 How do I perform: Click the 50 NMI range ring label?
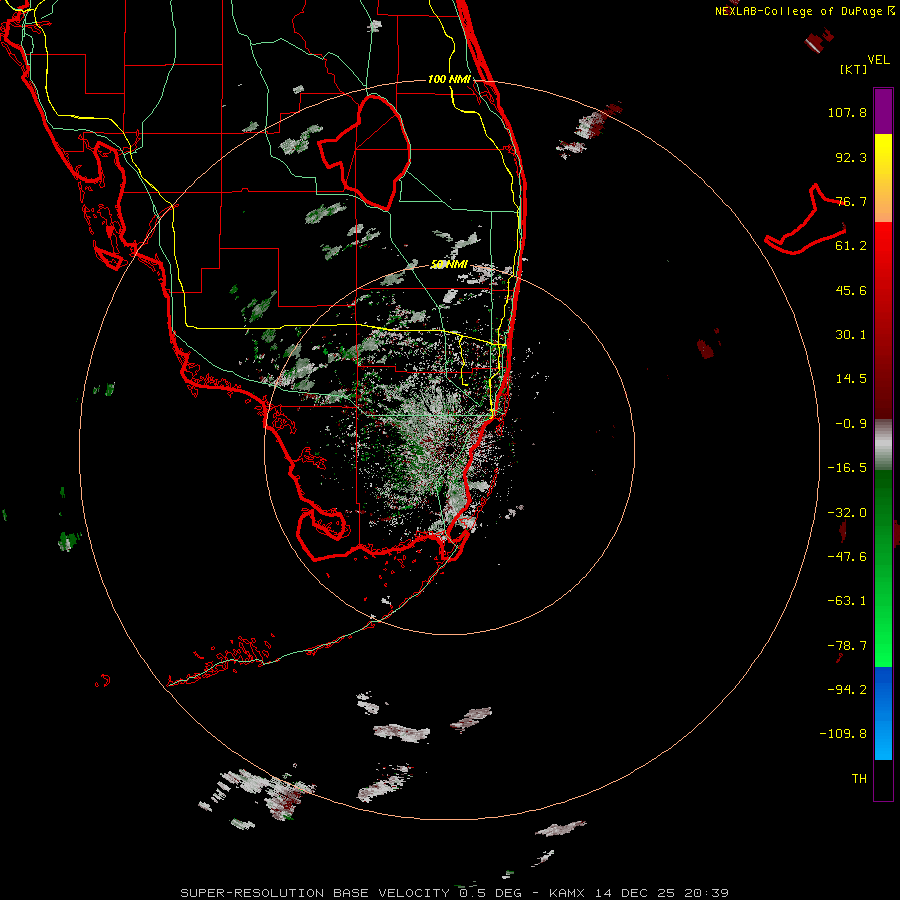click(449, 265)
